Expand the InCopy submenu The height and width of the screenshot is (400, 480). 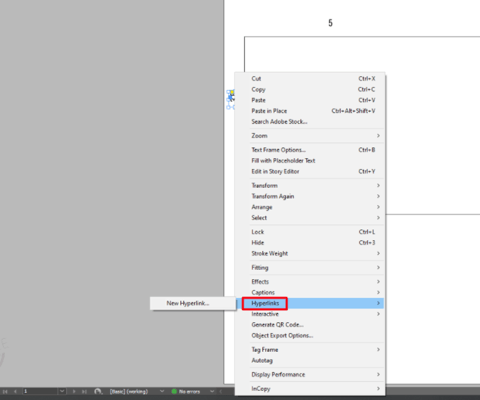tap(310, 389)
